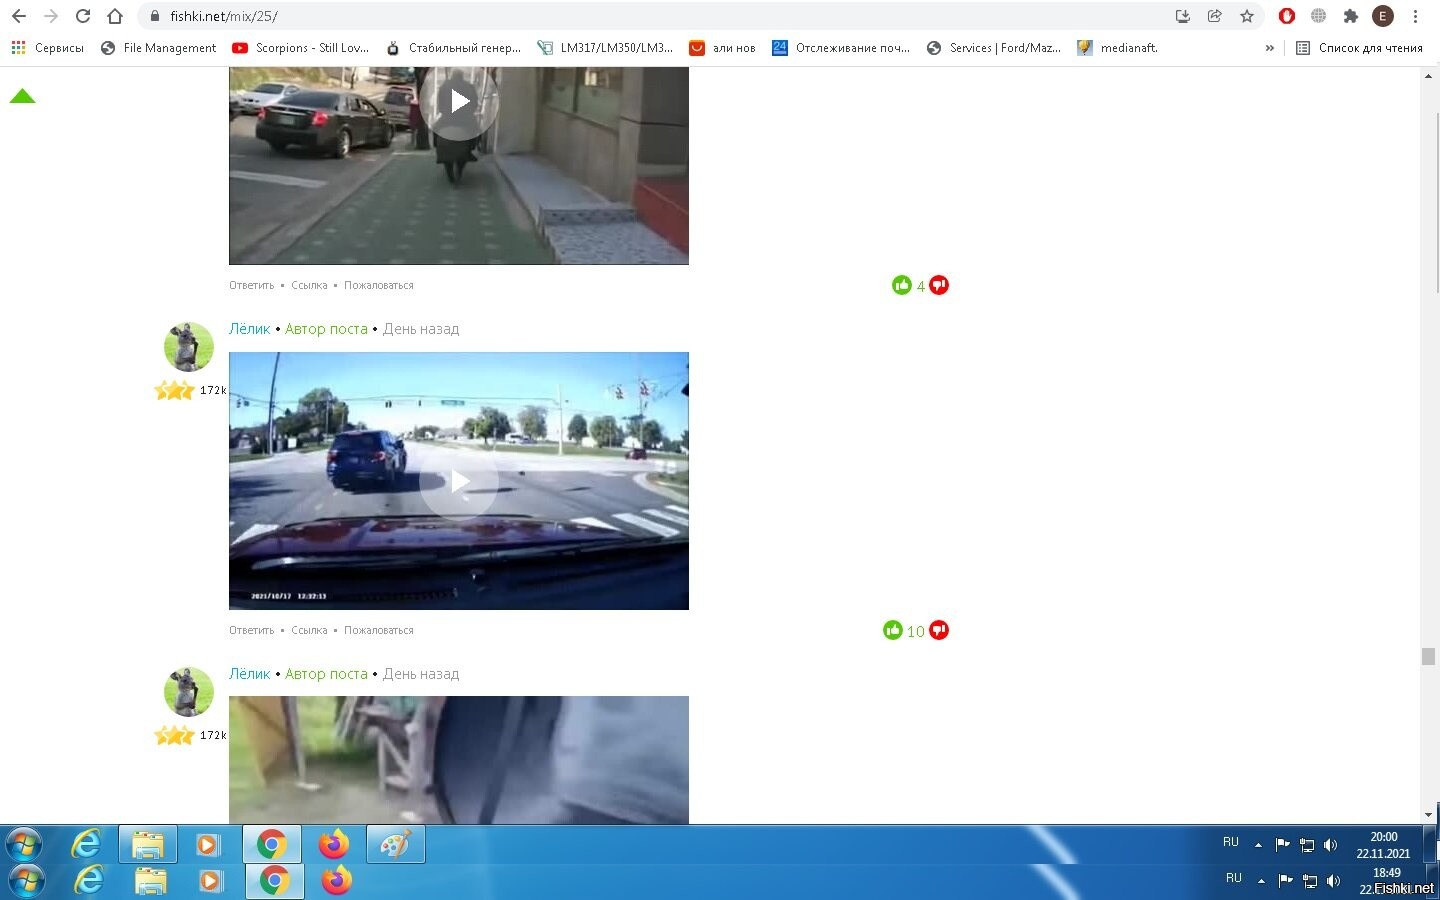
Task: Open the File Management bookmark
Action: coord(159,47)
